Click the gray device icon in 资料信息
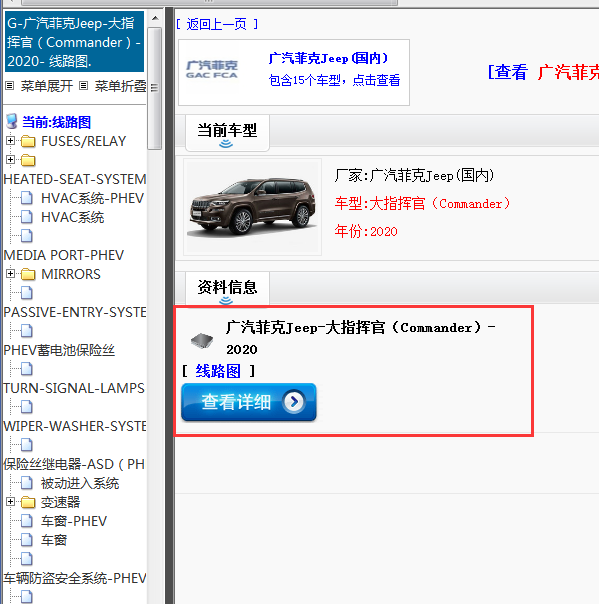 pyautogui.click(x=202, y=341)
